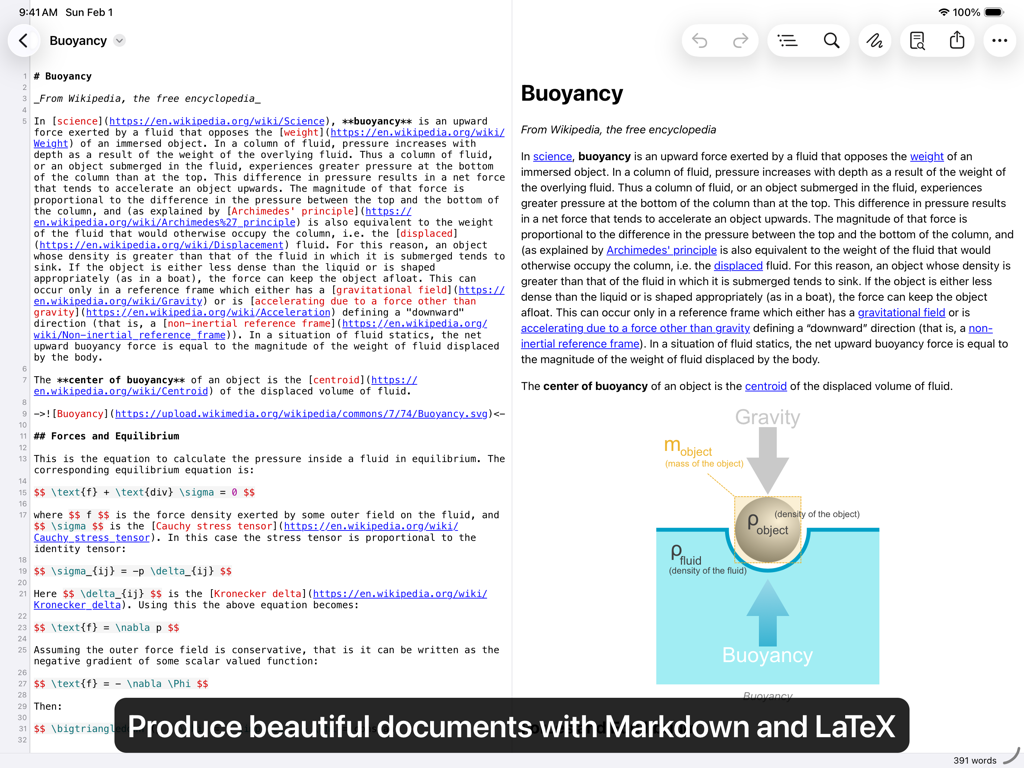Click the '_From Wikipedia, the free encyclopedia_' line
The width and height of the screenshot is (1024, 768).
point(147,99)
